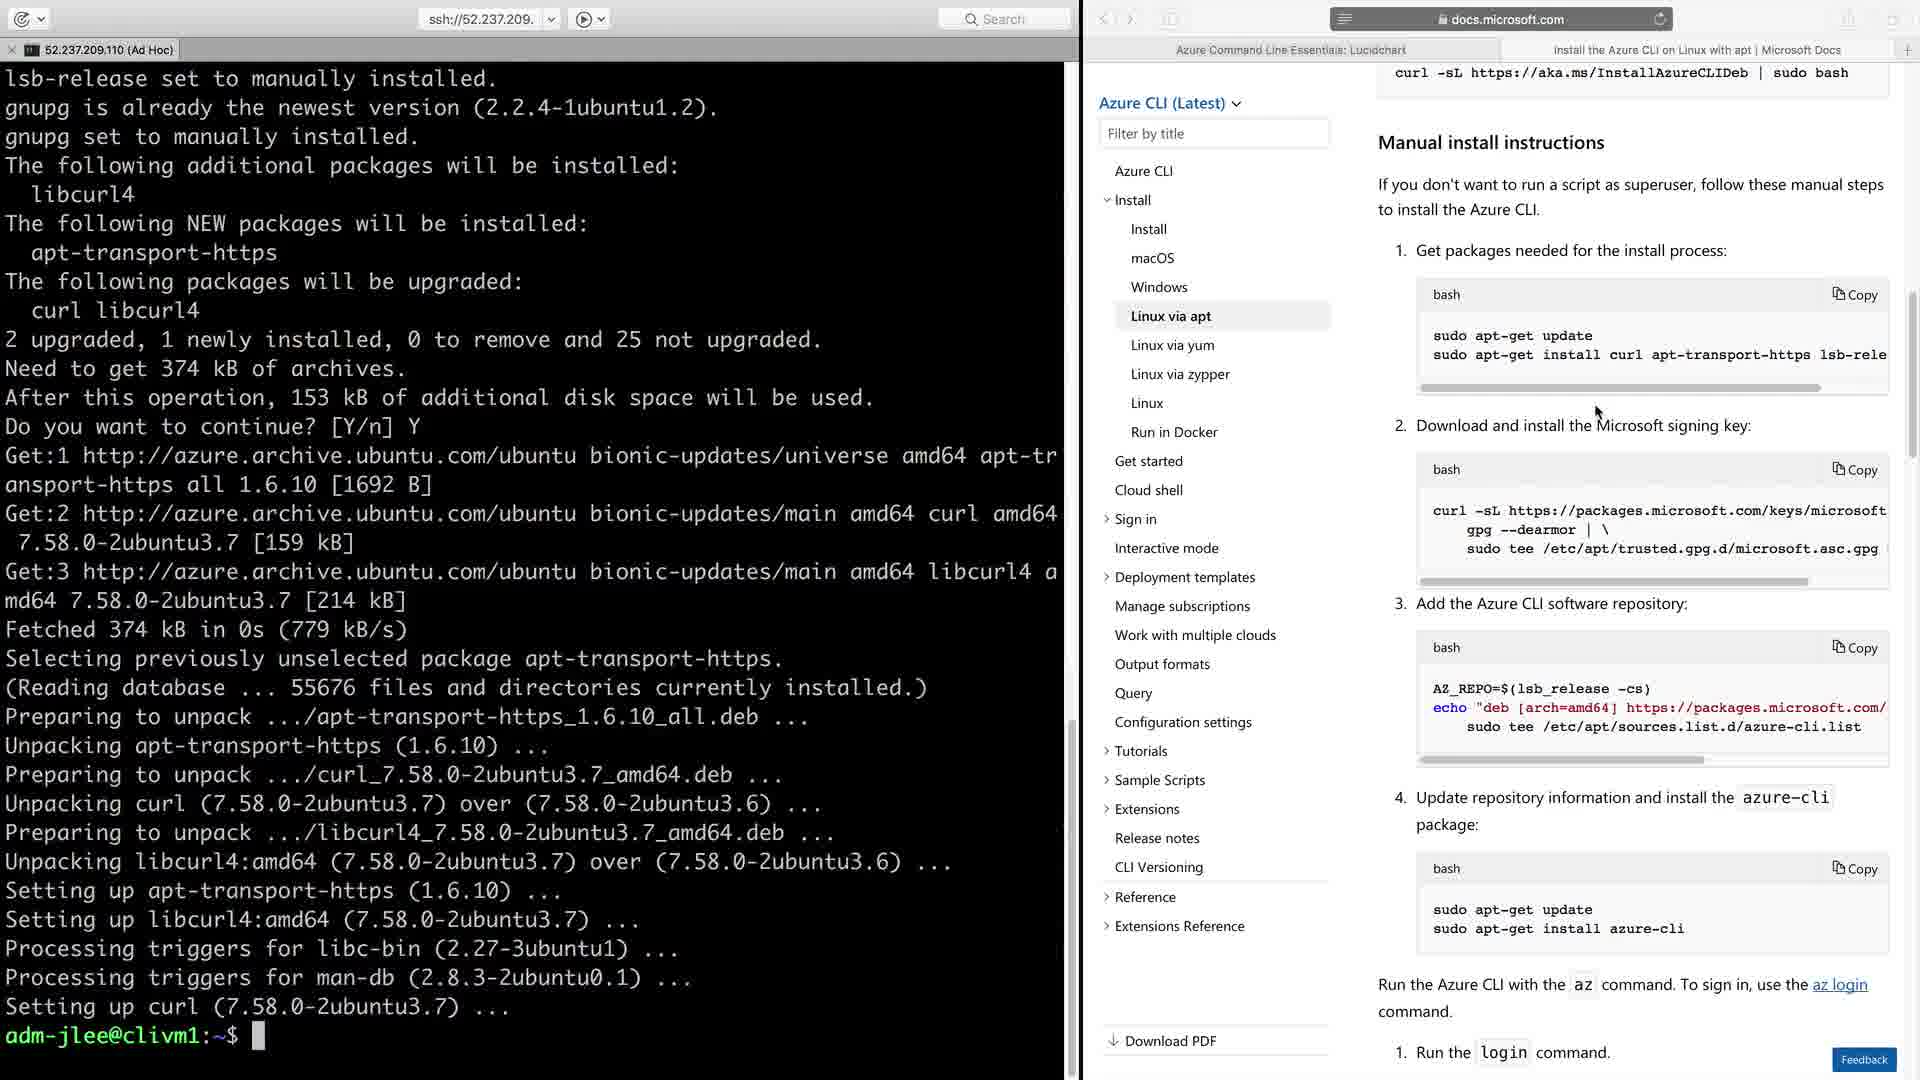Image resolution: width=1920 pixels, height=1080 pixels.
Task: Copy the azure-cli install commands block
Action: [x=1855, y=869]
